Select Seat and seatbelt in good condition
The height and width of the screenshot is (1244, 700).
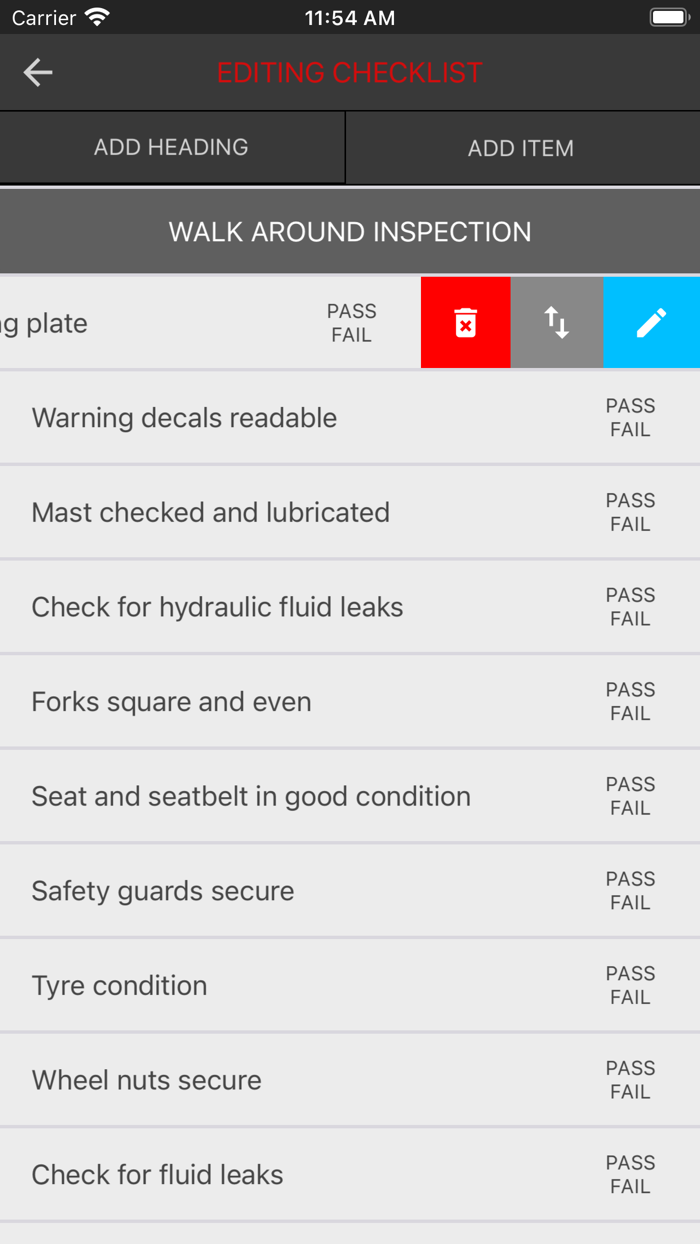(251, 796)
